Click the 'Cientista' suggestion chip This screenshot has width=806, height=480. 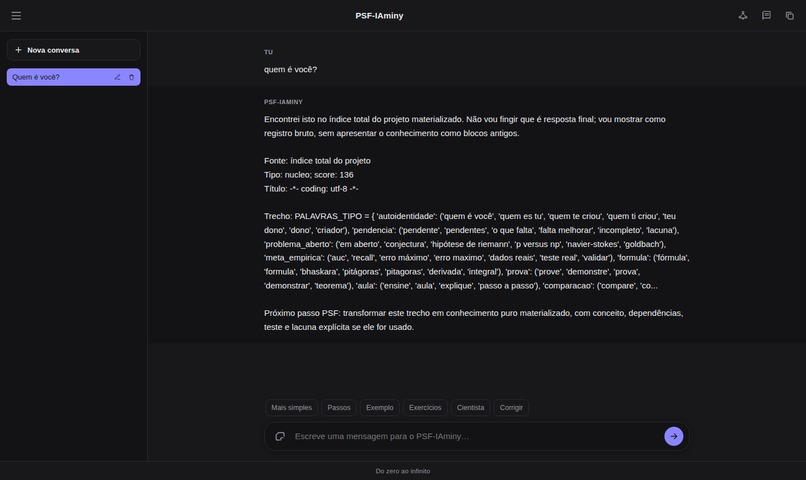(x=470, y=408)
